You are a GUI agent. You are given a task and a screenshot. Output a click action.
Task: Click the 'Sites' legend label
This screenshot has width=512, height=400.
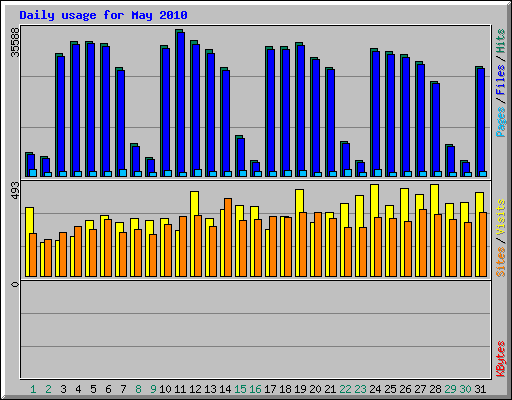pyautogui.click(x=500, y=262)
